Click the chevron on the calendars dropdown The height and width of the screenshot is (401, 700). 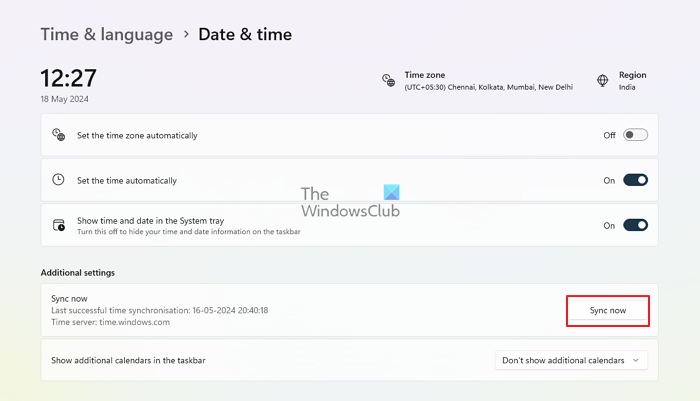click(636, 360)
